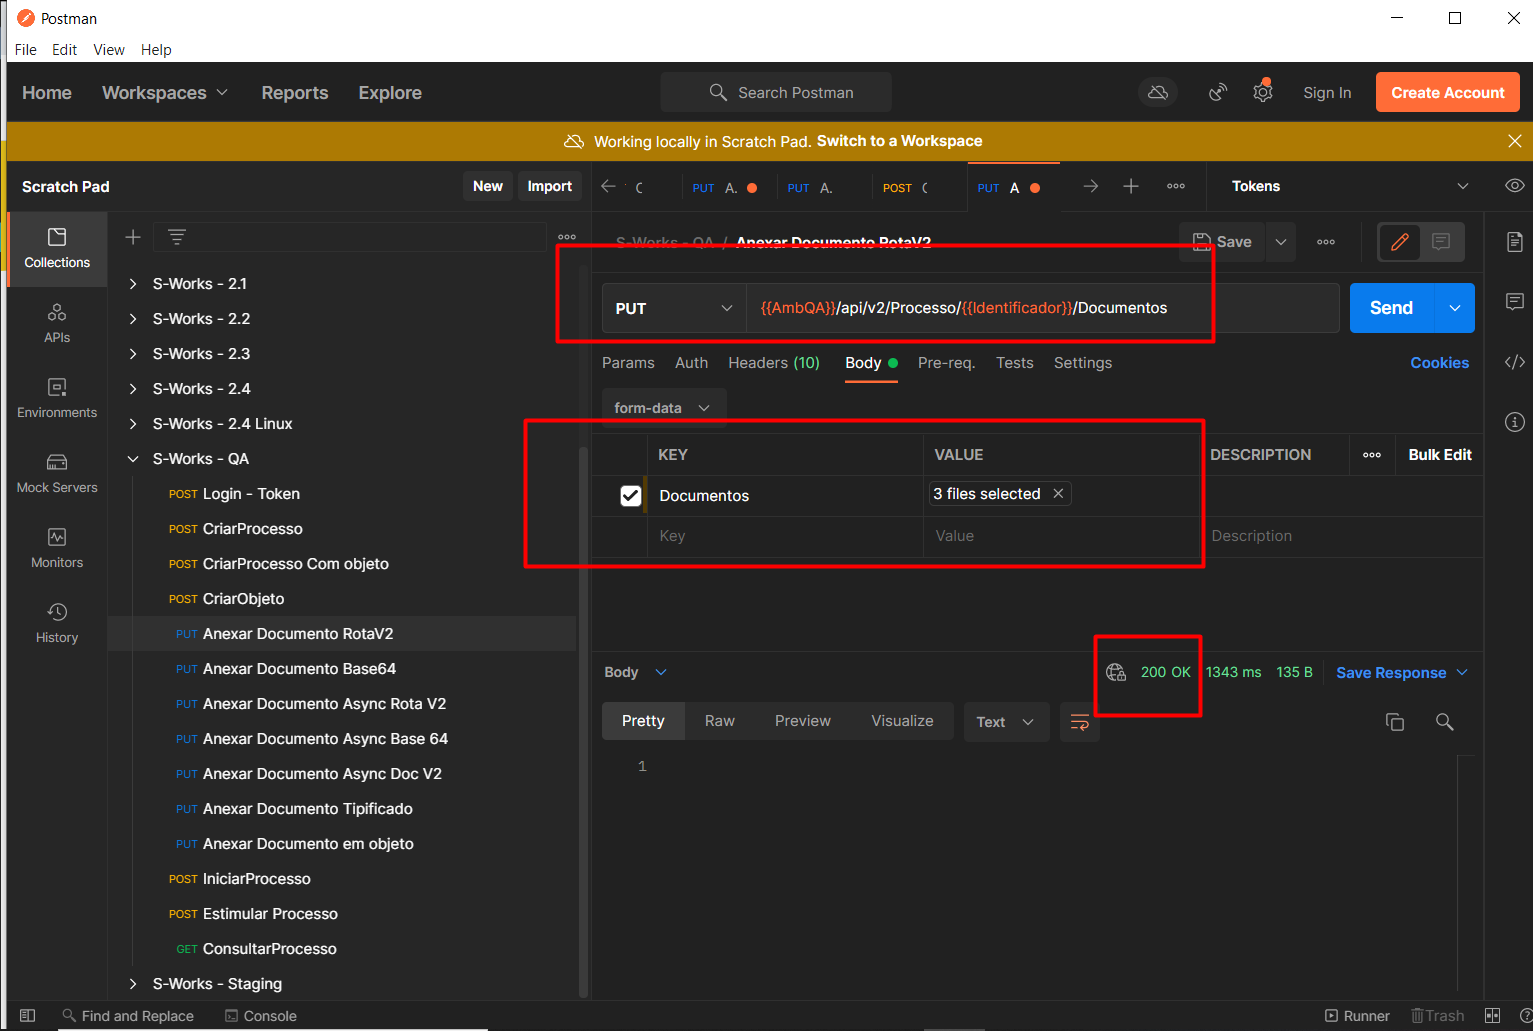
Task: Open the Workspaces dropdown menu
Action: click(x=165, y=93)
